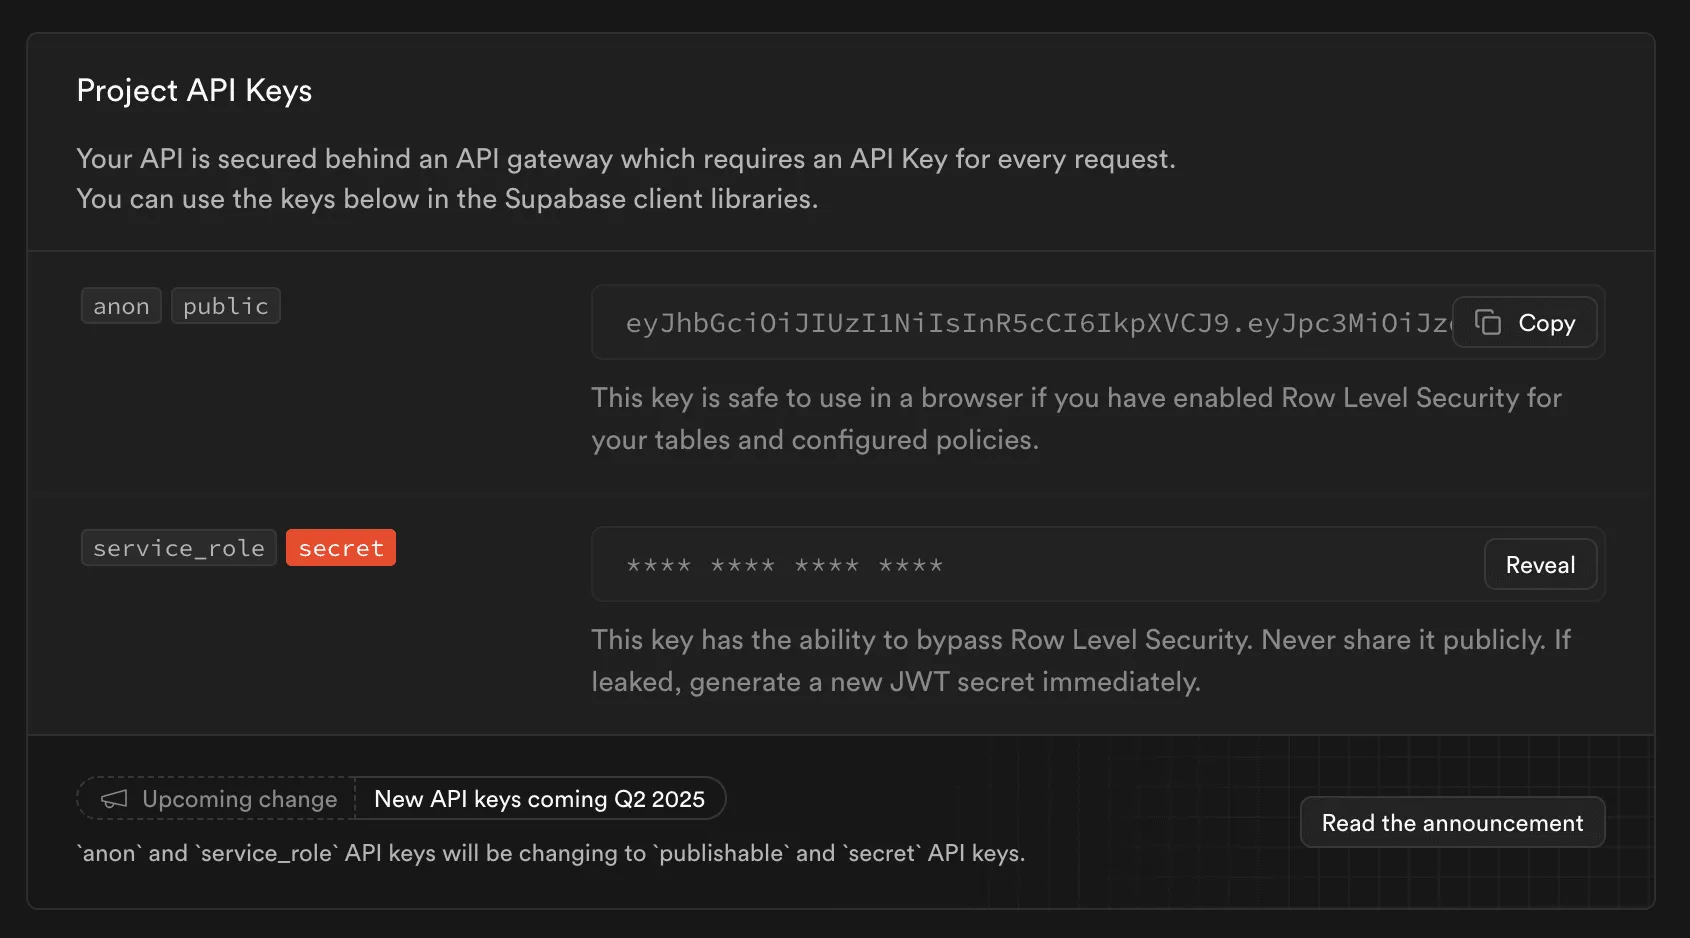The height and width of the screenshot is (938, 1690).
Task: Select the anon badge label
Action: coord(120,305)
